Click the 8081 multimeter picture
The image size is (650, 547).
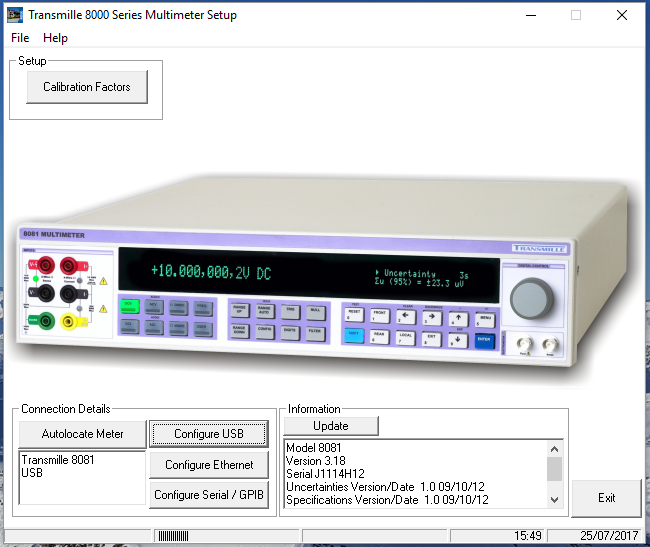pyautogui.click(x=325, y=276)
